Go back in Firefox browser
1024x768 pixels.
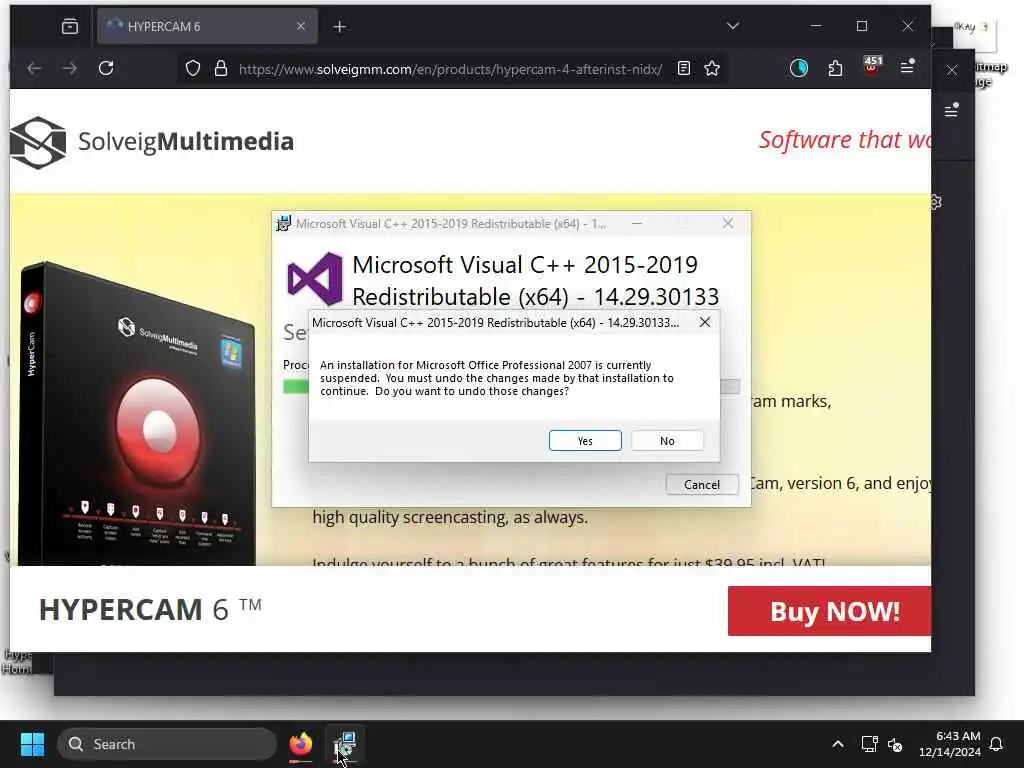[34, 68]
